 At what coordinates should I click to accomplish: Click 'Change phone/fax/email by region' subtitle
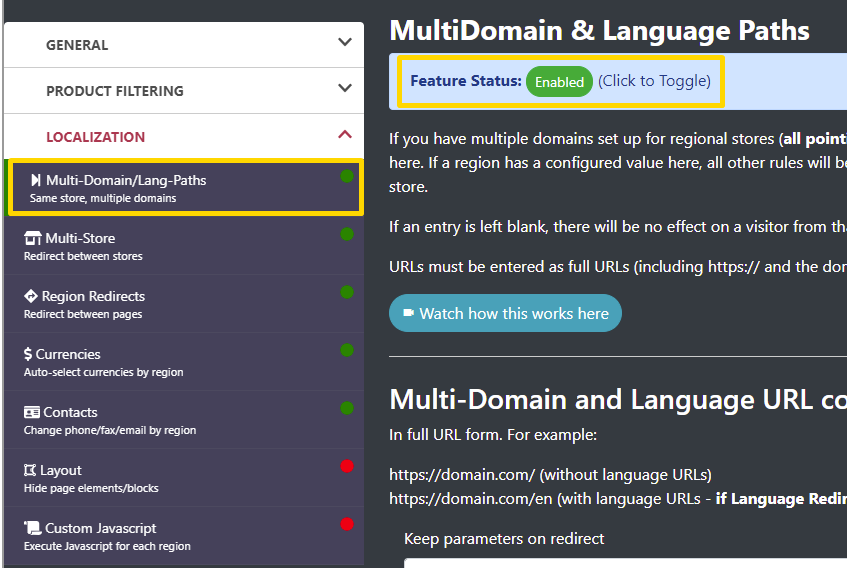point(110,430)
